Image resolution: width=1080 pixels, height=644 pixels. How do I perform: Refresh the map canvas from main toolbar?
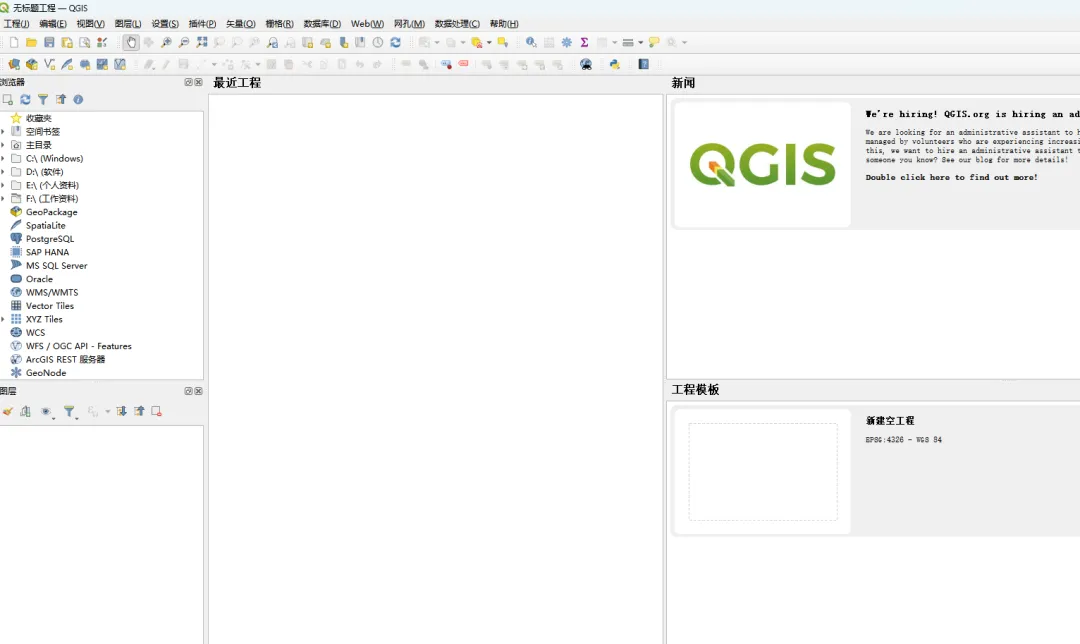tap(395, 43)
